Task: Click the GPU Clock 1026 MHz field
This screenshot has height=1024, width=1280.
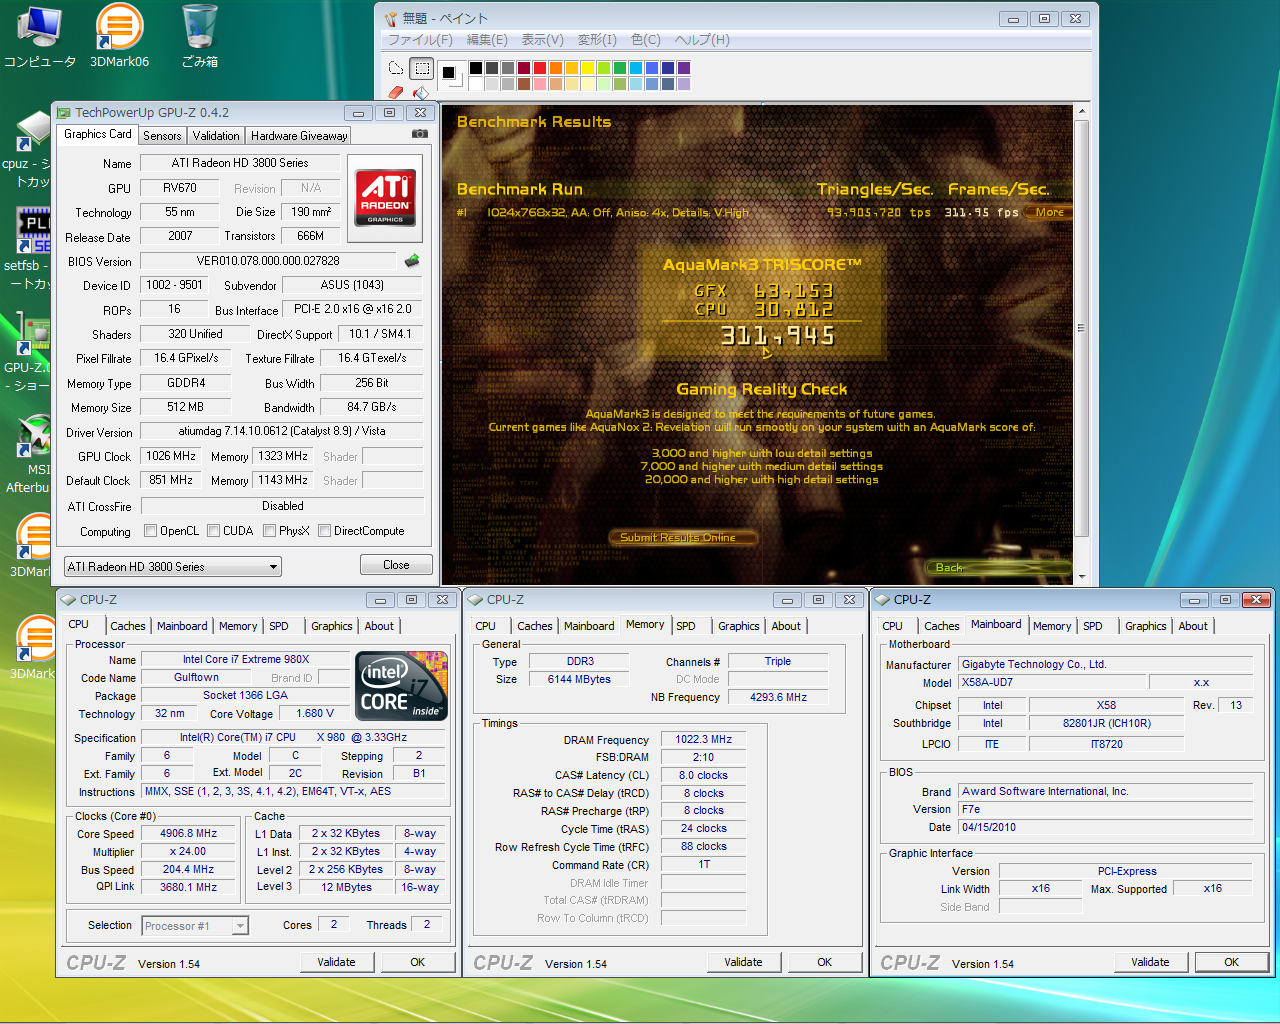Action: (171, 456)
